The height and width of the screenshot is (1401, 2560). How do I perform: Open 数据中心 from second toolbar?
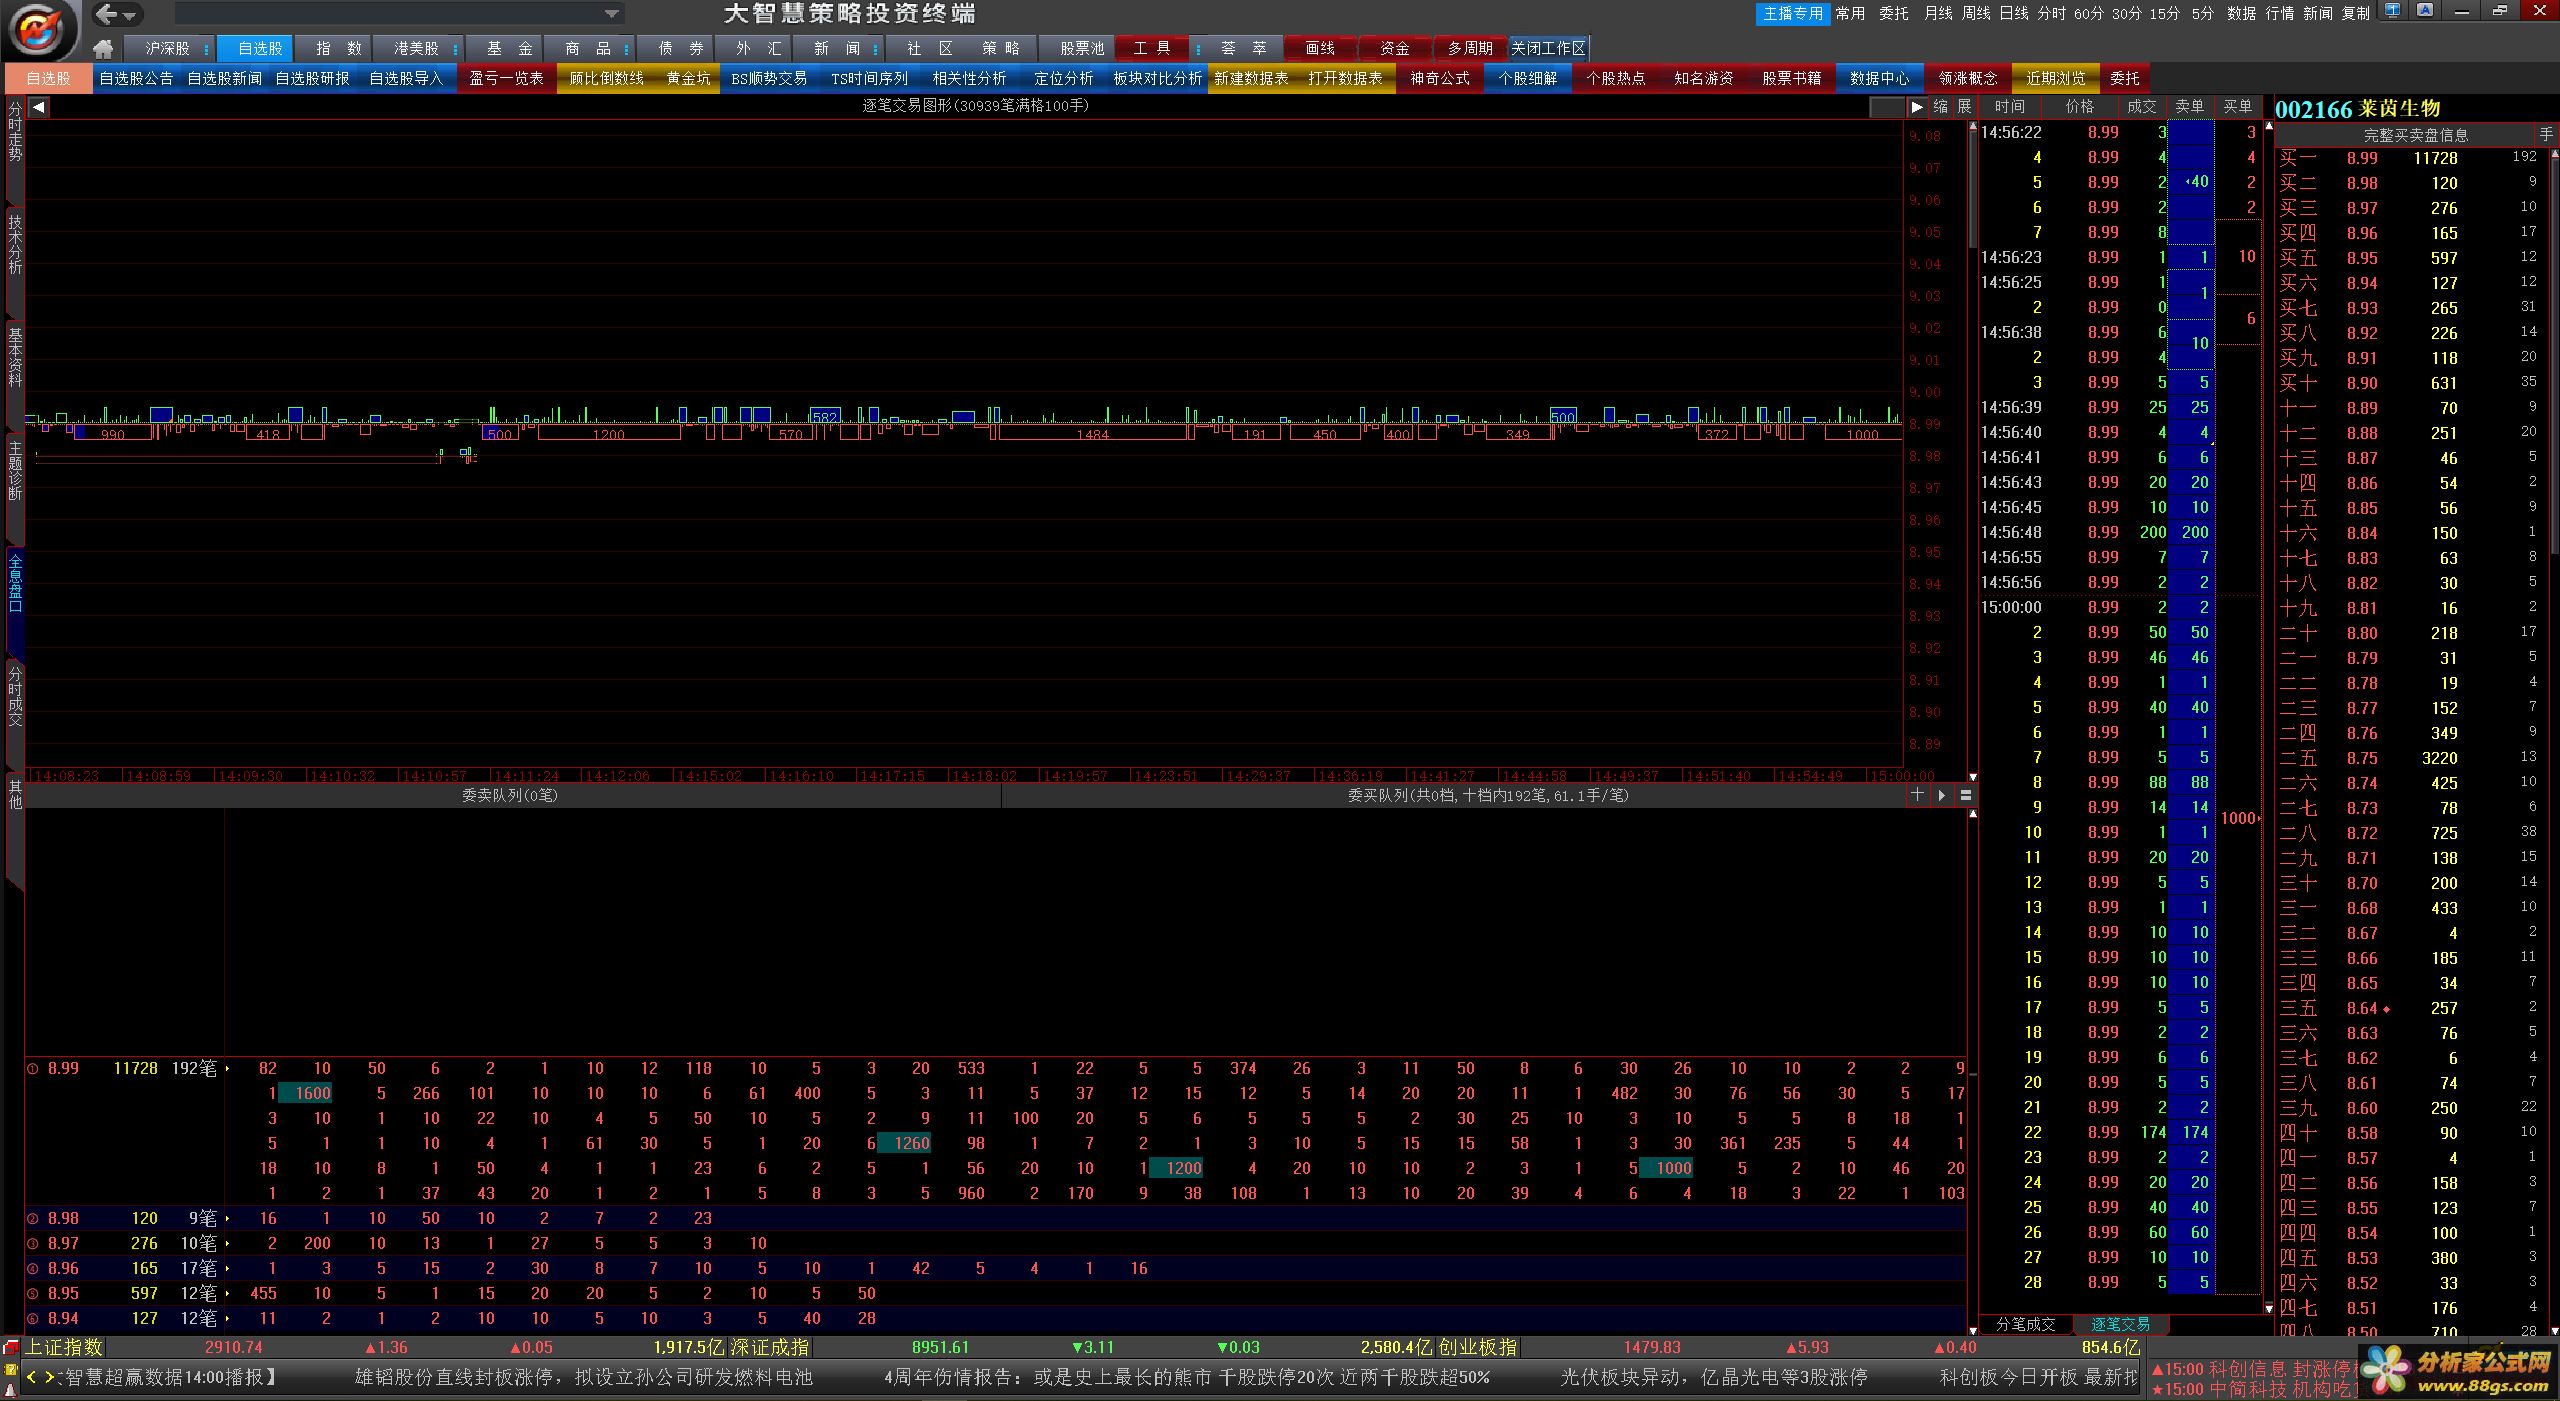click(1880, 79)
